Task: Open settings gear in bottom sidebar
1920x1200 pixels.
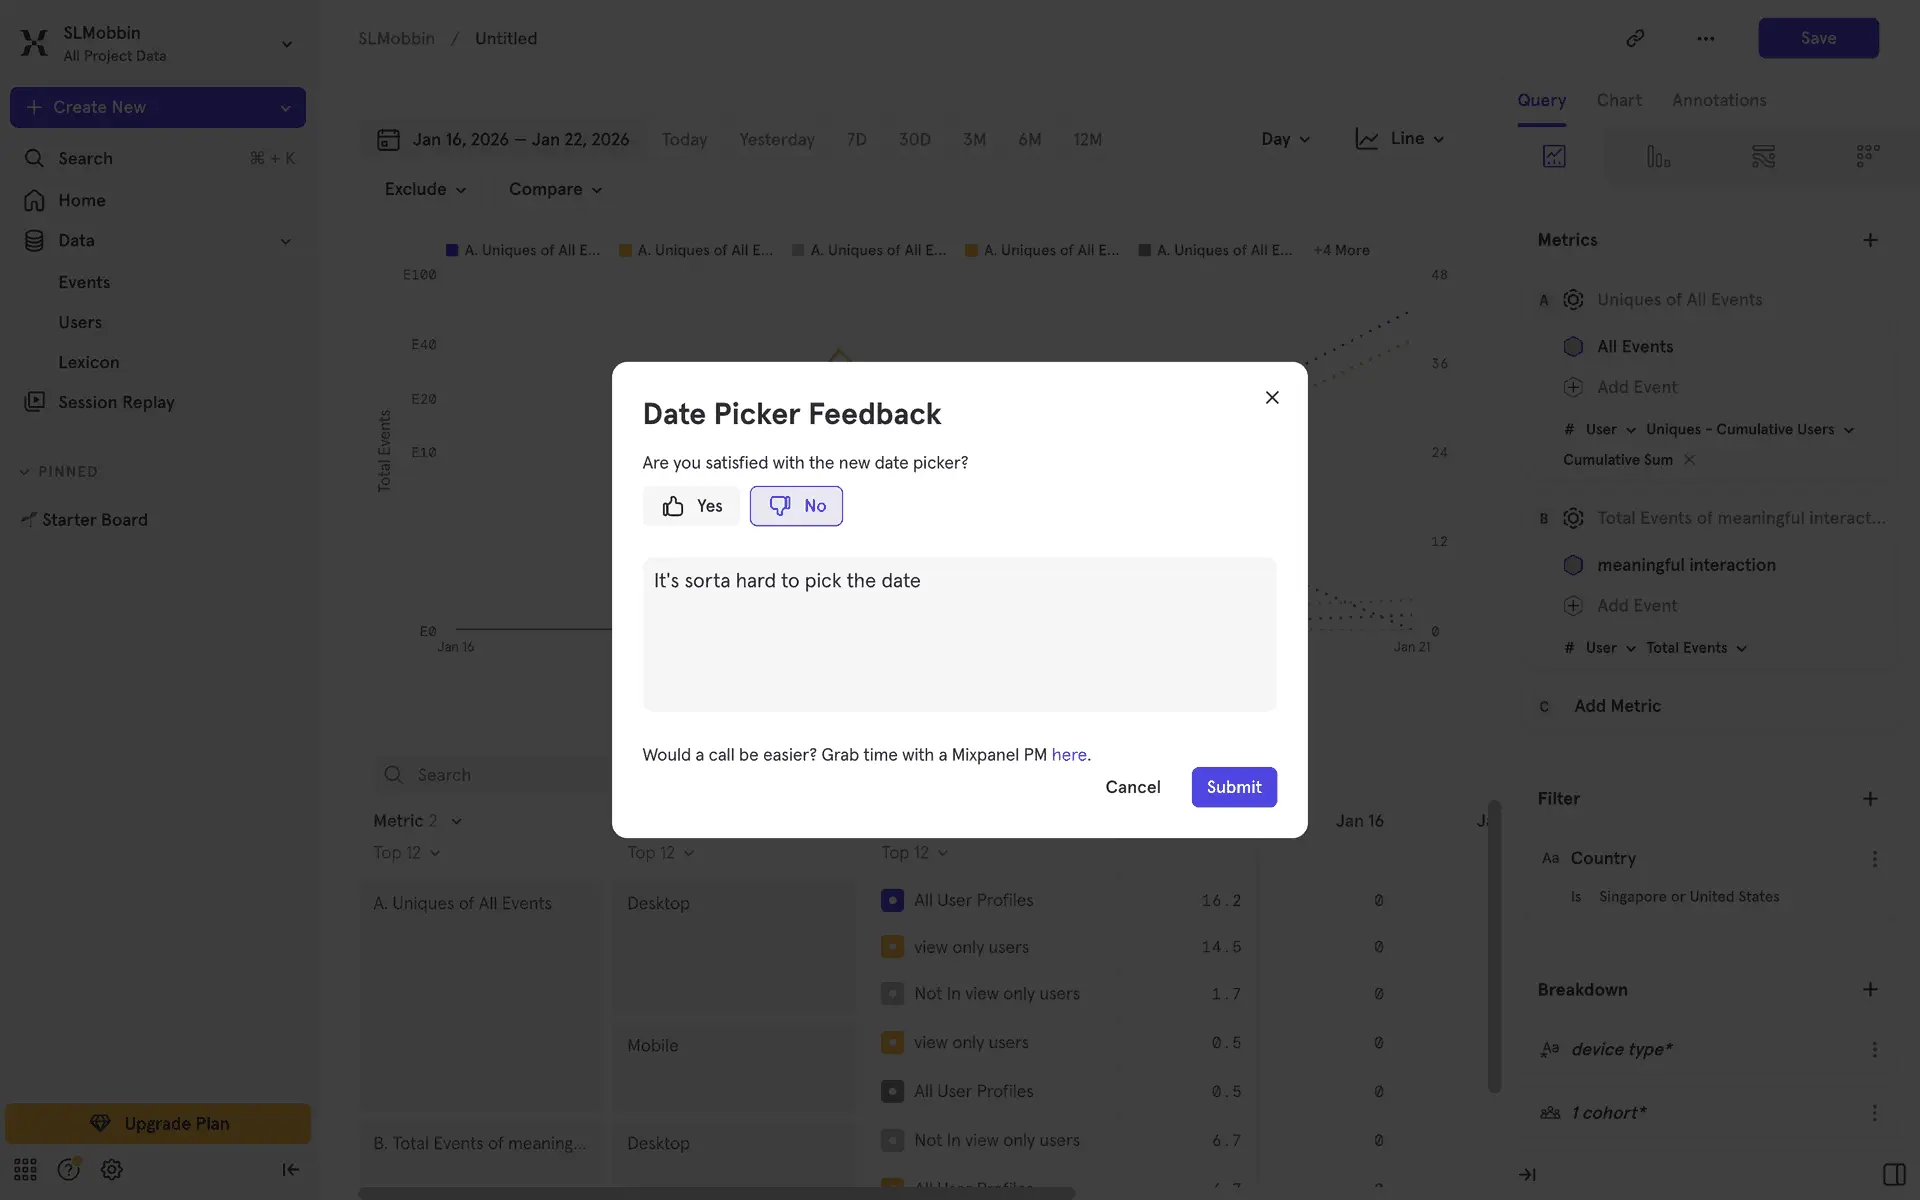Action: [x=112, y=1169]
